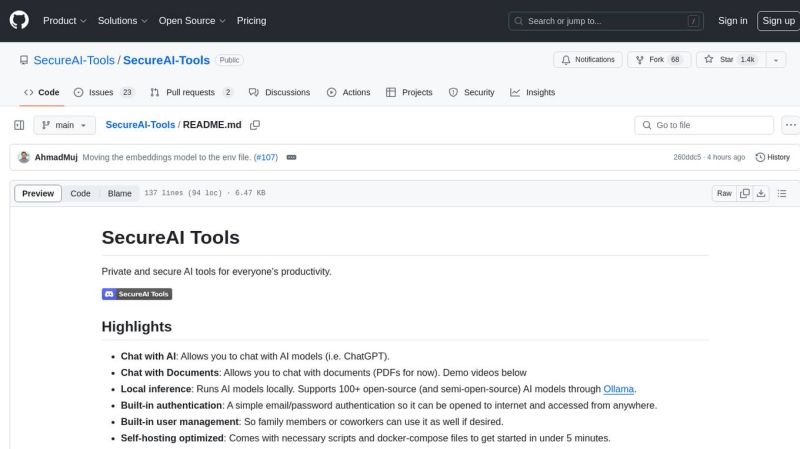This screenshot has width=800, height=449.
Task: Open pull request #107 link
Action: pyautogui.click(x=266, y=157)
